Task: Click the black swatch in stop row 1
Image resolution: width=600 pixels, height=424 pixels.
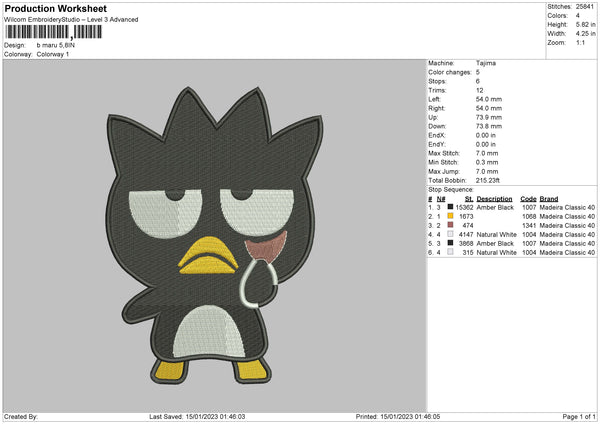Action: coord(450,207)
